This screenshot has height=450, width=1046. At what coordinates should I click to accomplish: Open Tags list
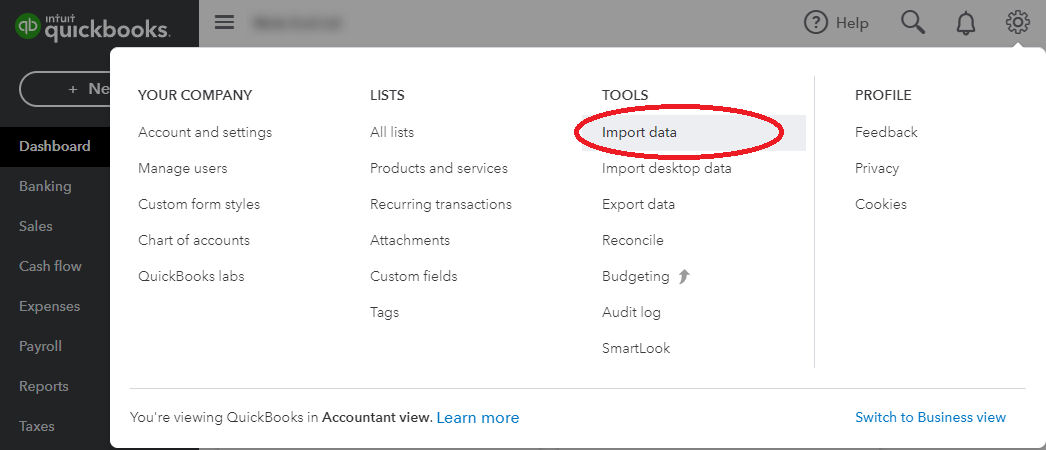click(384, 312)
